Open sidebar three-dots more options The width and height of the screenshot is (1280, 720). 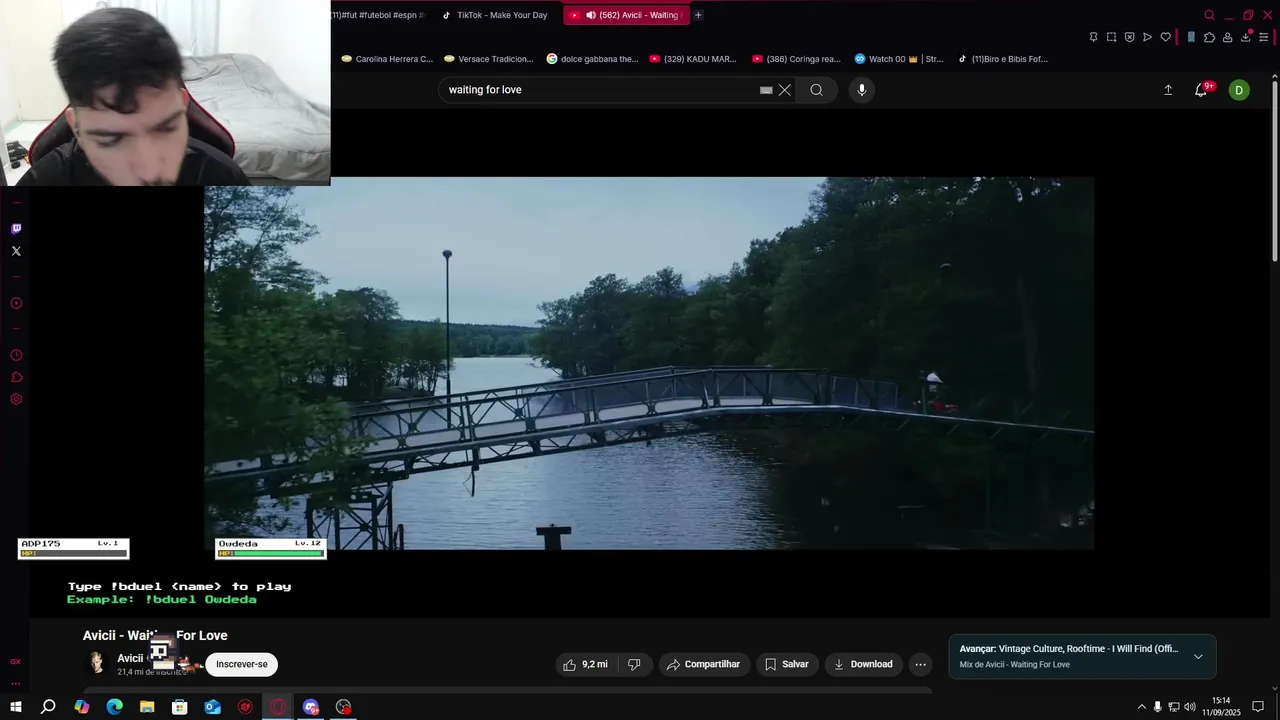tap(15, 684)
